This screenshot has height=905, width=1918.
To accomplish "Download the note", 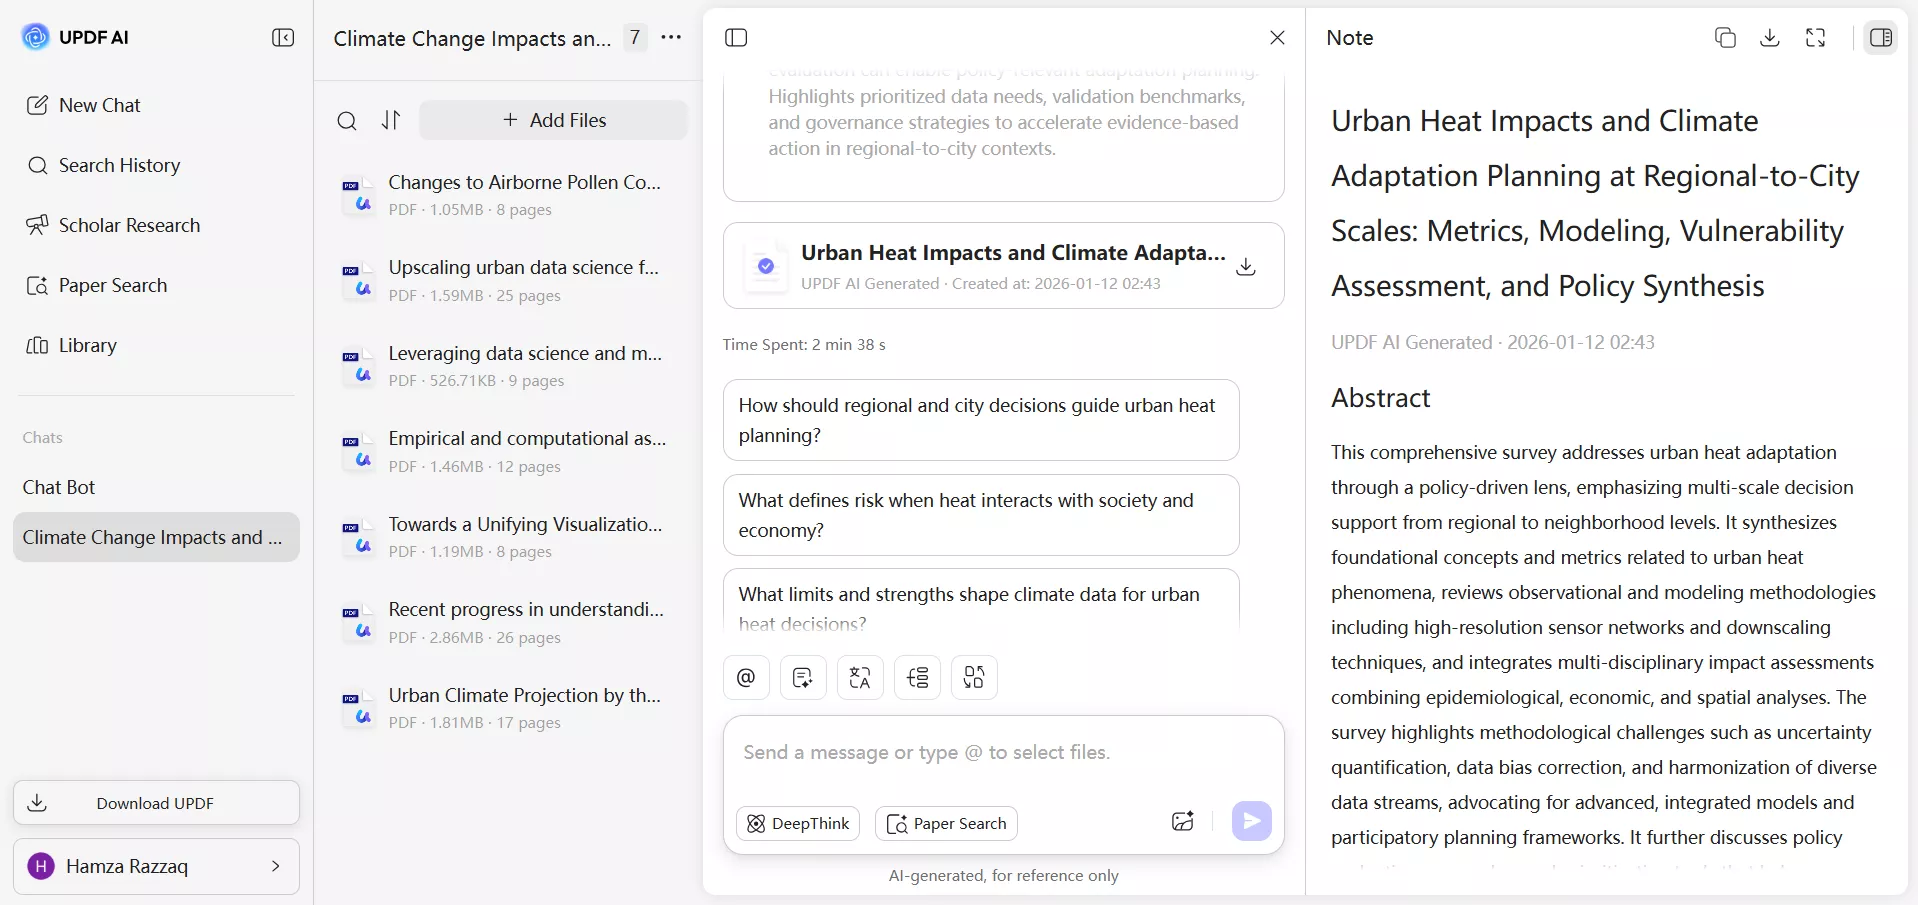I will 1769,38.
